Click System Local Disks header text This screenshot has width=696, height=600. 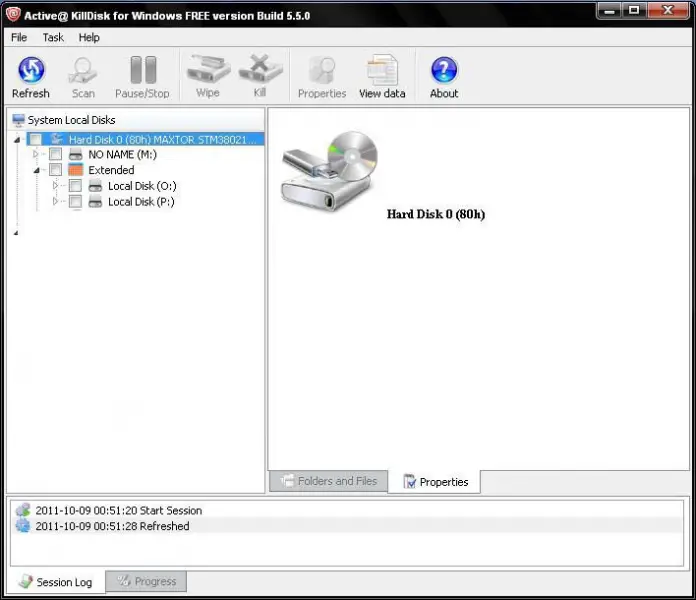pos(71,120)
